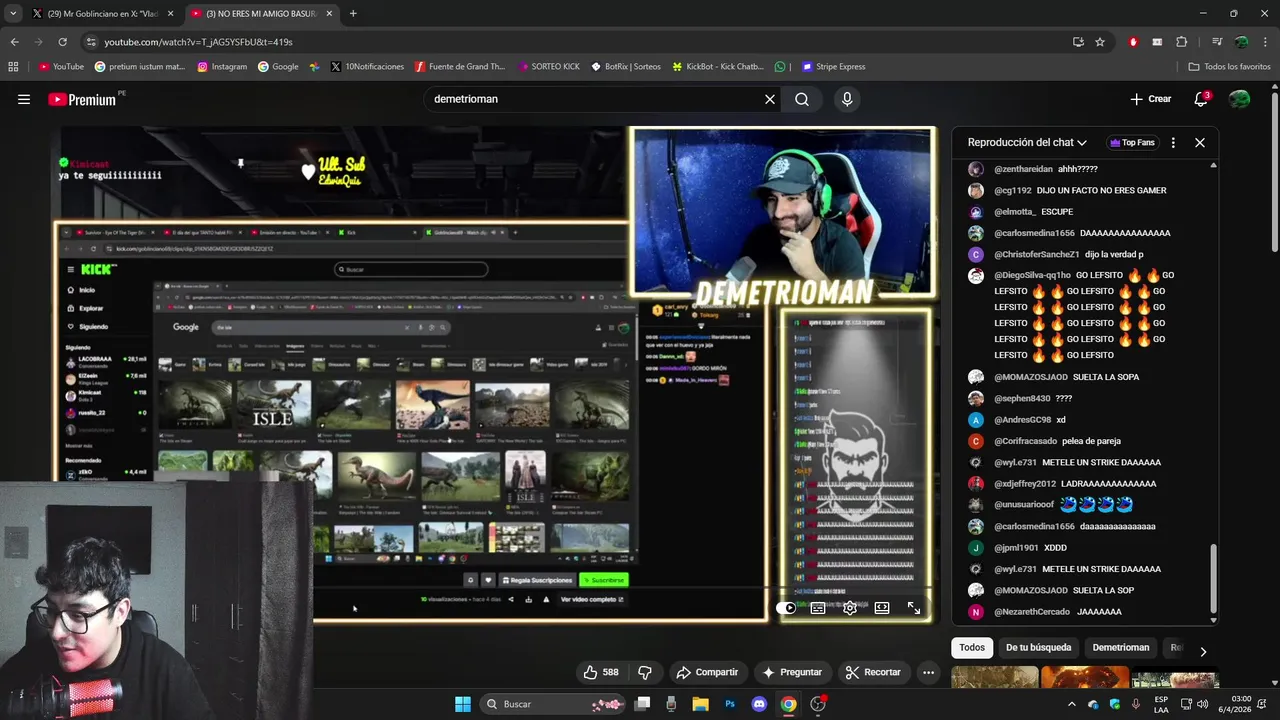Open clock and date flyout
1280x720 pixels.
(1241, 704)
